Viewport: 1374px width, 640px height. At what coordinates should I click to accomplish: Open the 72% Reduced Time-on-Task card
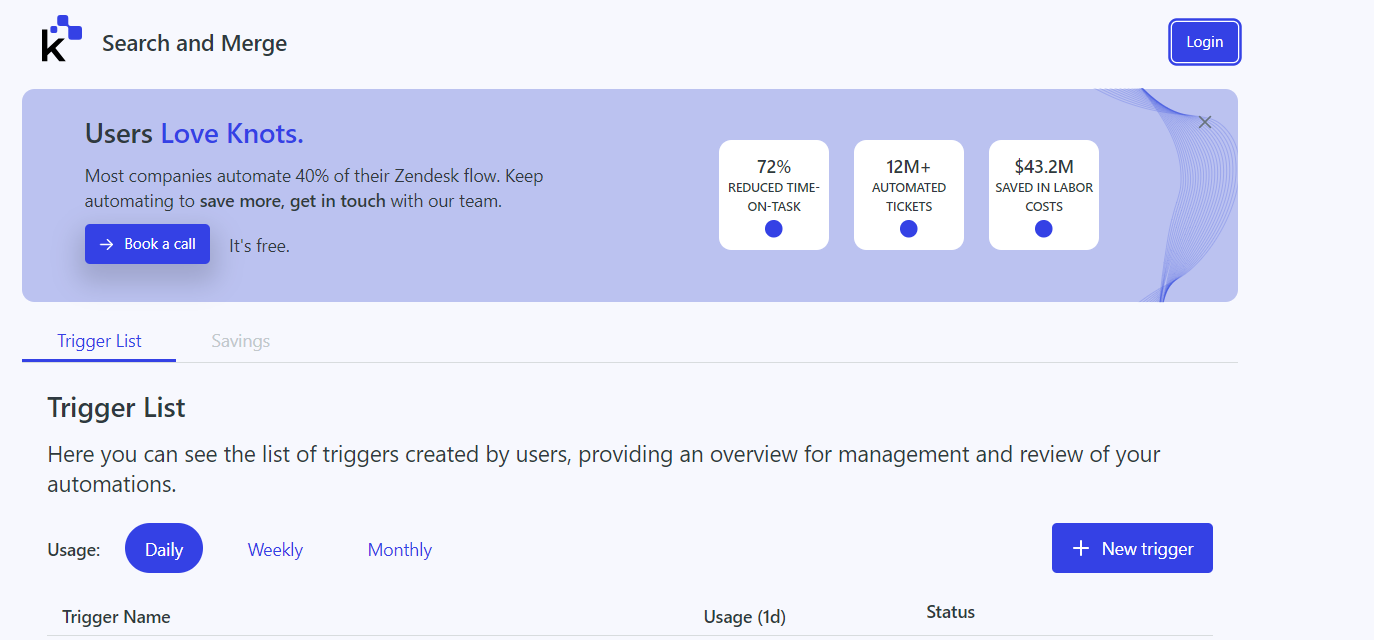pos(774,195)
